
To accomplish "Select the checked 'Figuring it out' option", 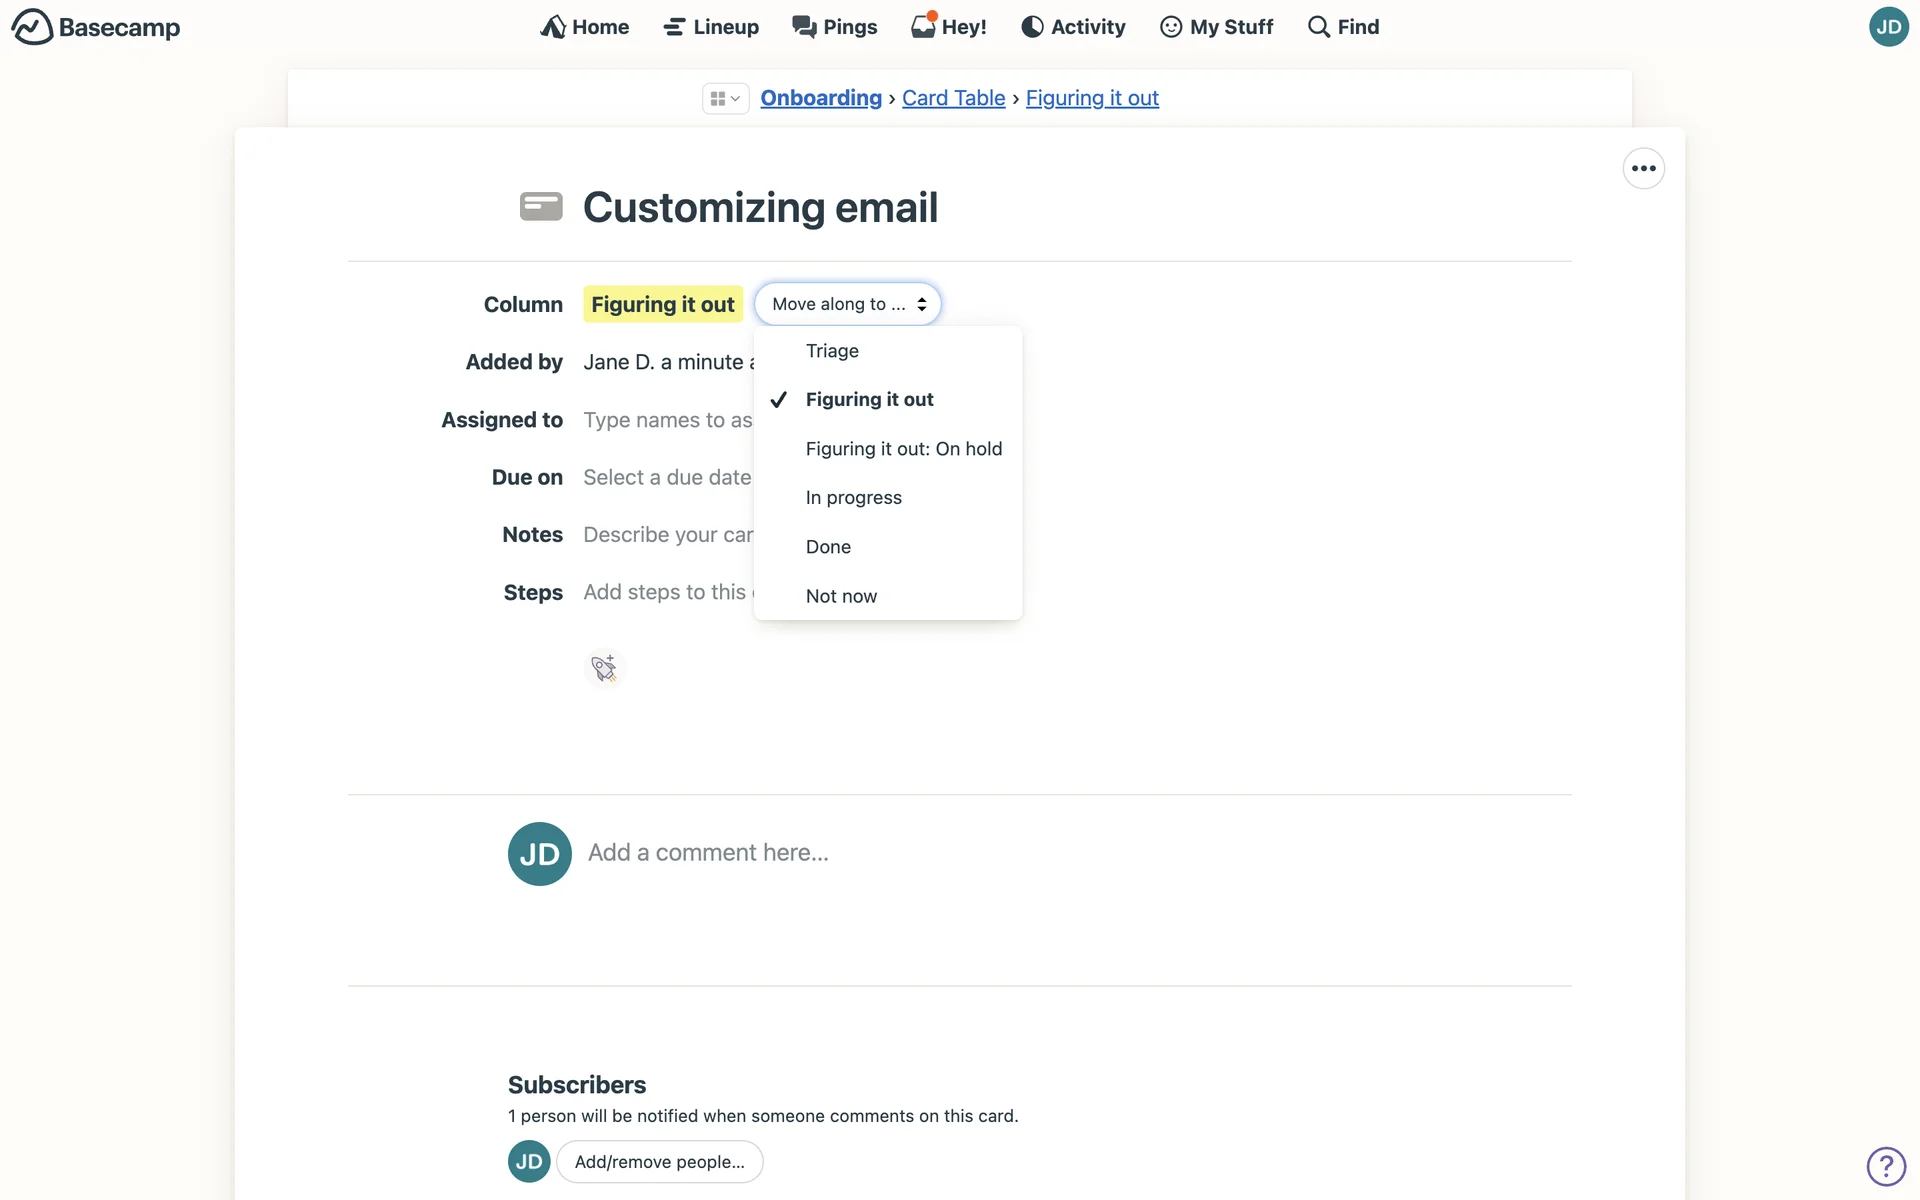I will (869, 400).
